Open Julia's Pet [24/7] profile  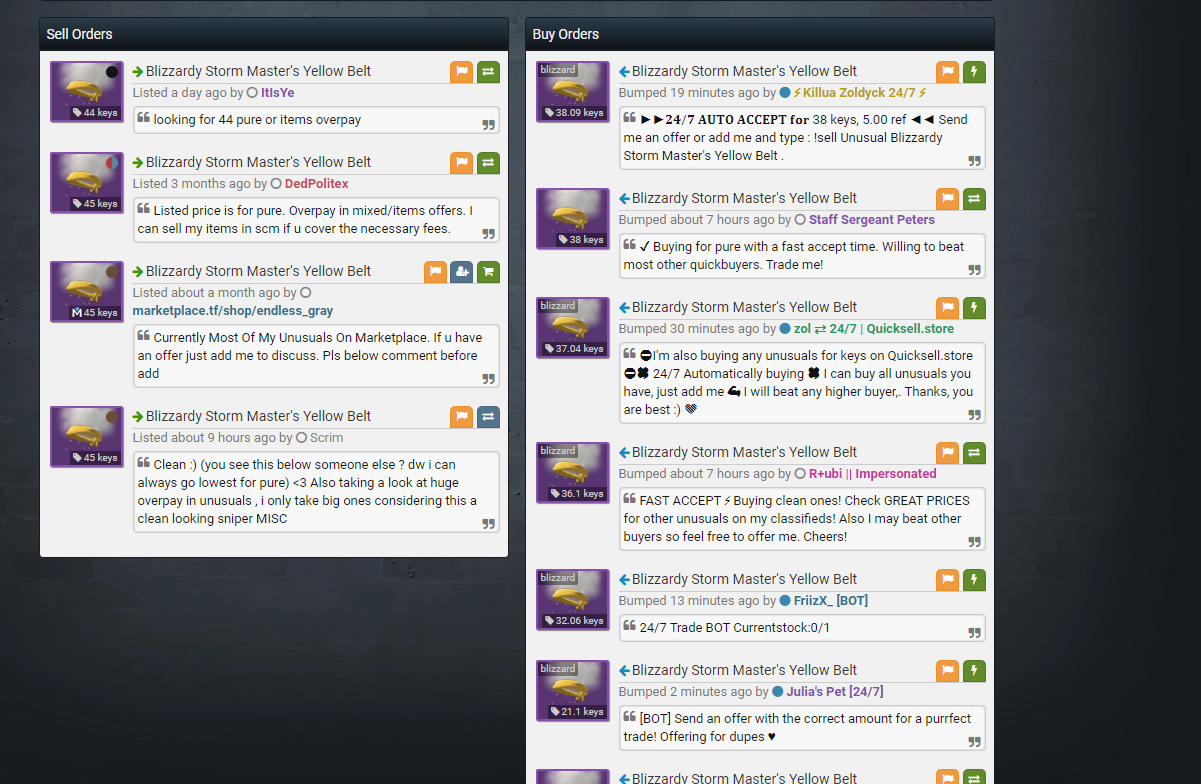coord(834,692)
